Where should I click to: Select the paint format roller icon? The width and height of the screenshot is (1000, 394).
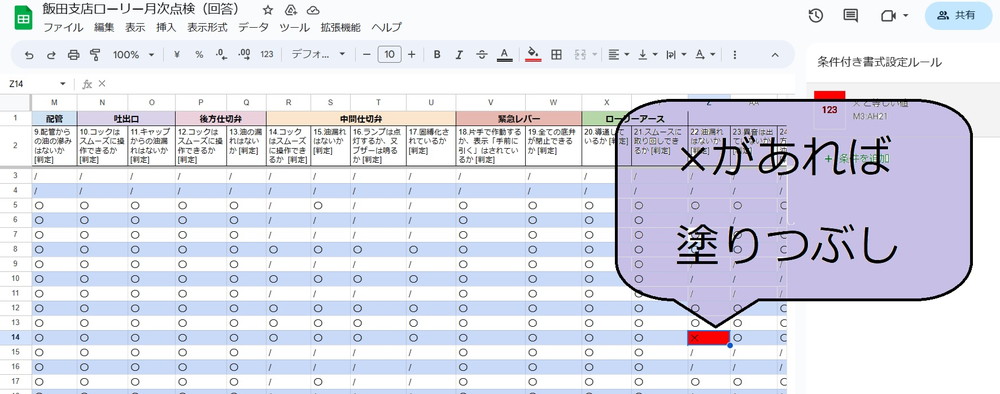click(x=96, y=55)
